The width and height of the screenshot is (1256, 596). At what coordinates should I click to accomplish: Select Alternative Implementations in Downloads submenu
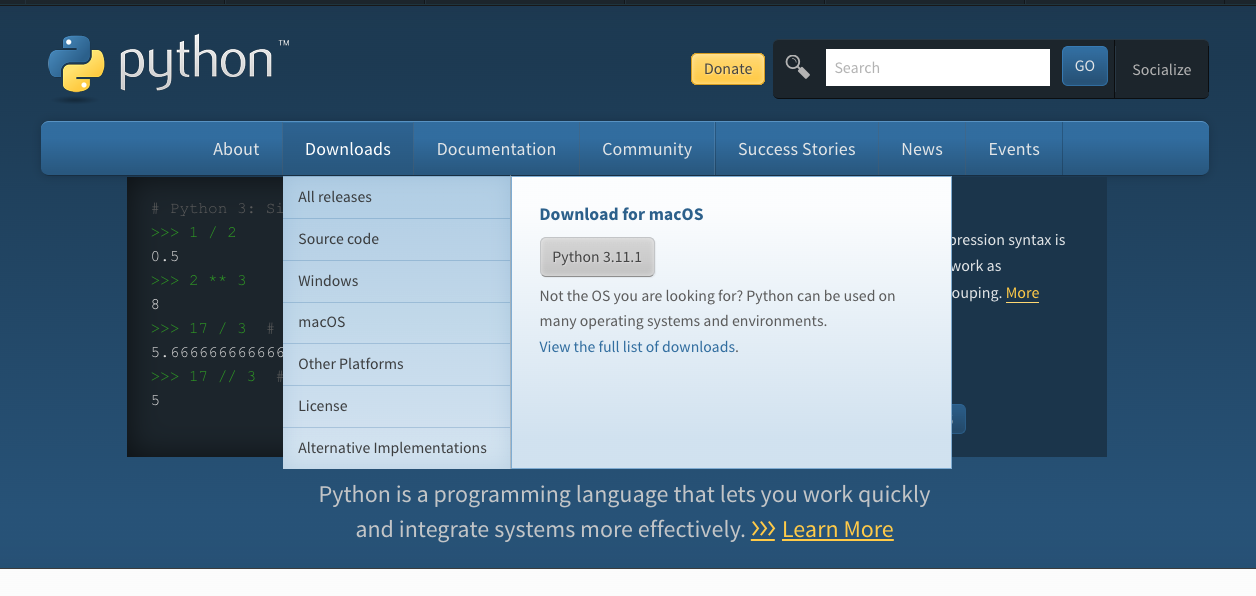click(397, 448)
